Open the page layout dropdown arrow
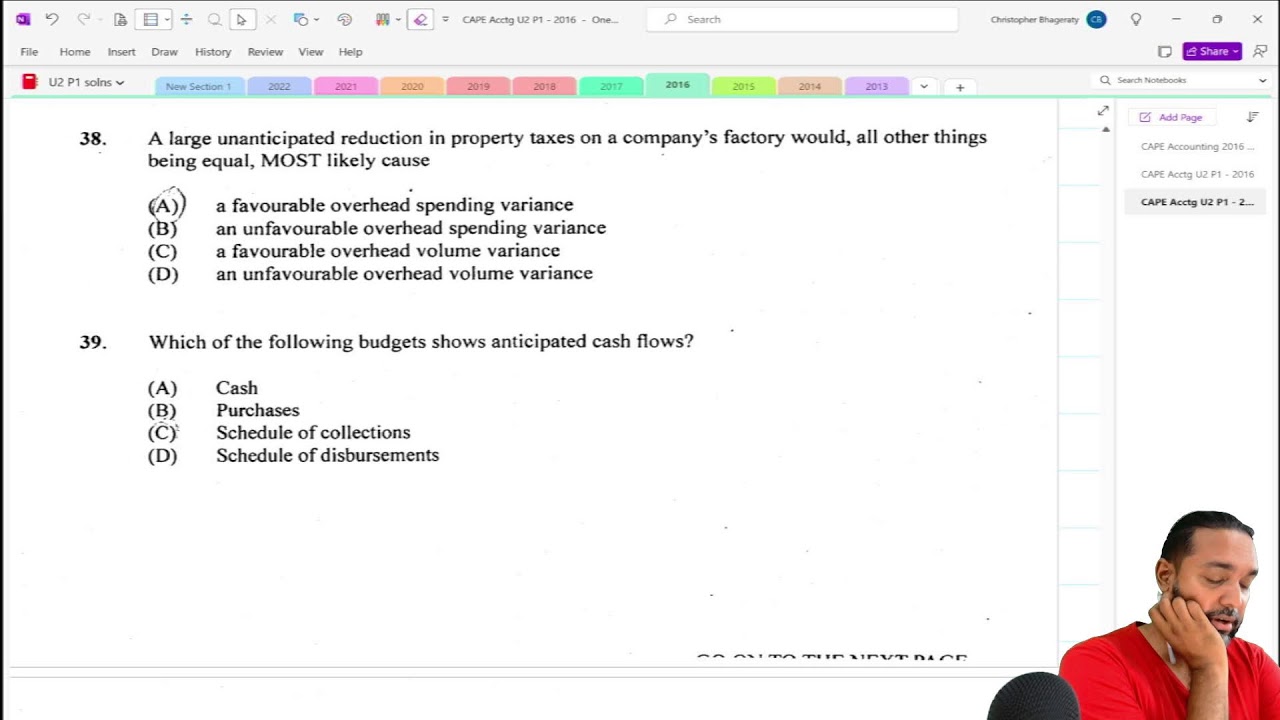Image resolution: width=1280 pixels, height=720 pixels. (x=167, y=19)
